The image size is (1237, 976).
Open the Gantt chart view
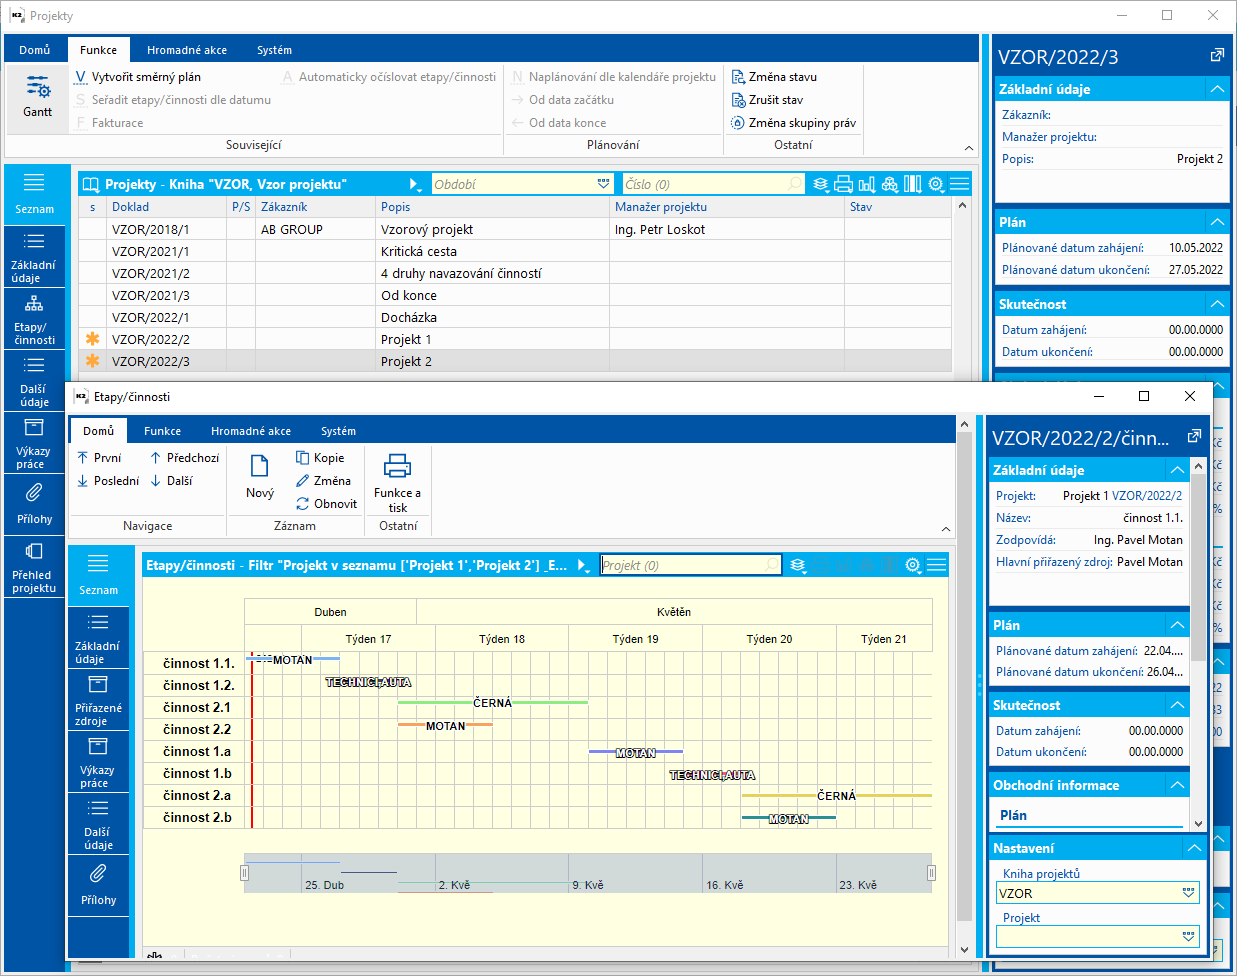(38, 96)
